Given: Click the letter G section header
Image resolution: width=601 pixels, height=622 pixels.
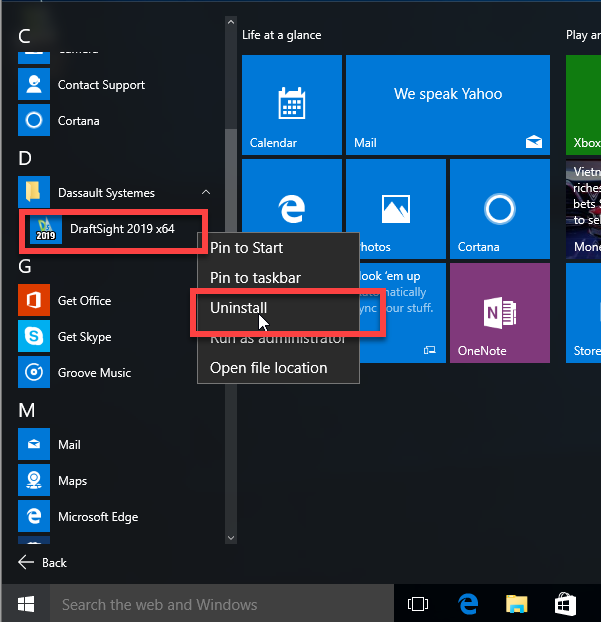Looking at the screenshot, I should coord(25,266).
